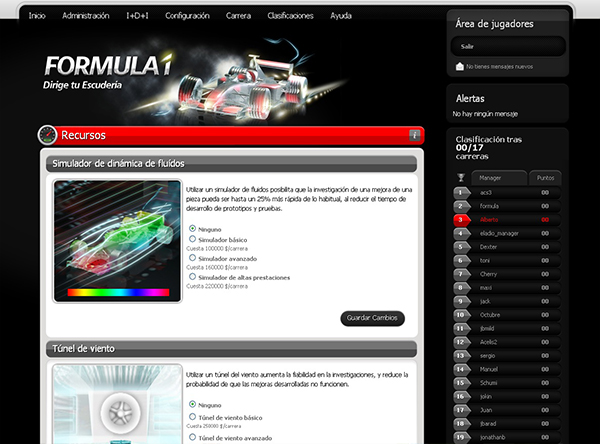Click manager name sergio
Screen dimensions: 600x444
(x=487, y=356)
